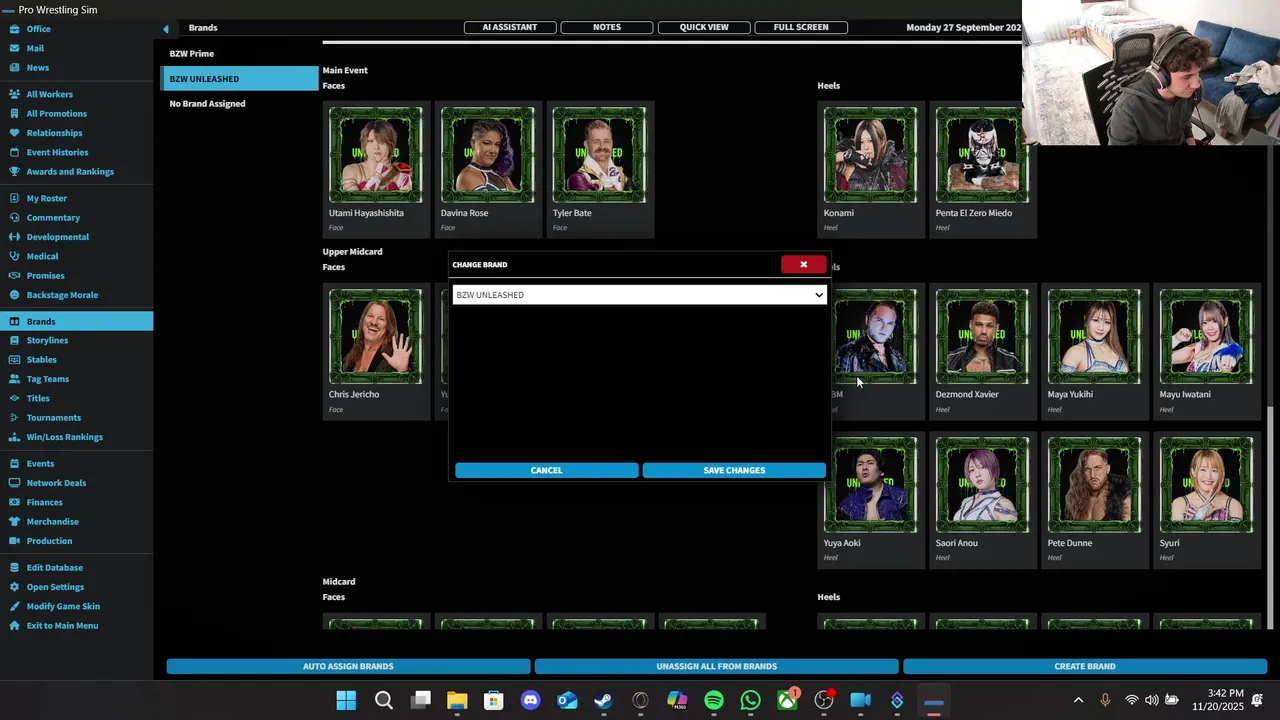The height and width of the screenshot is (720, 1280).
Task: Go to My Roster
Action: coord(46,198)
